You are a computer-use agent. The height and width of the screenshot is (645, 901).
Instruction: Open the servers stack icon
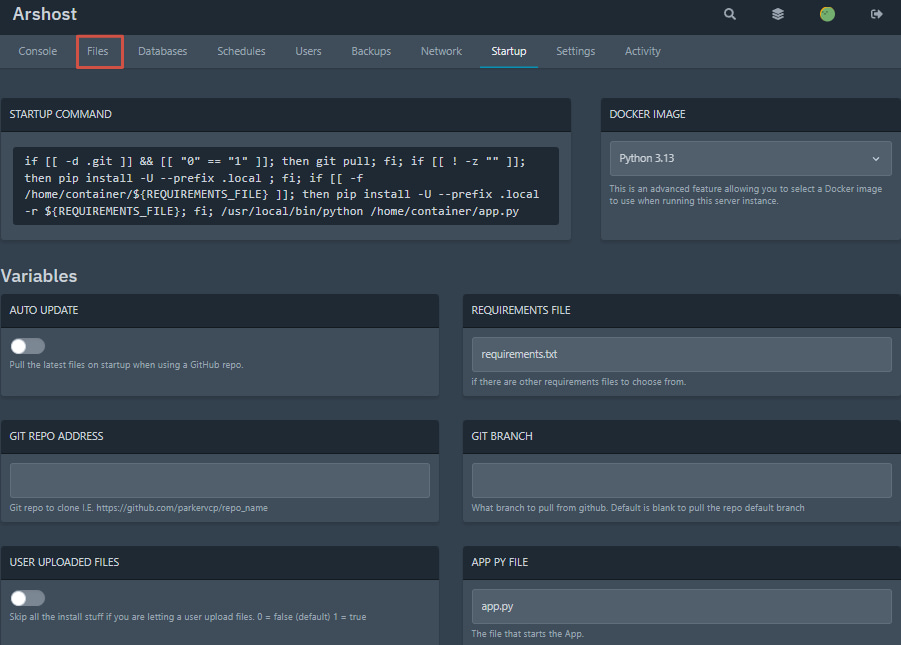[x=777, y=14]
